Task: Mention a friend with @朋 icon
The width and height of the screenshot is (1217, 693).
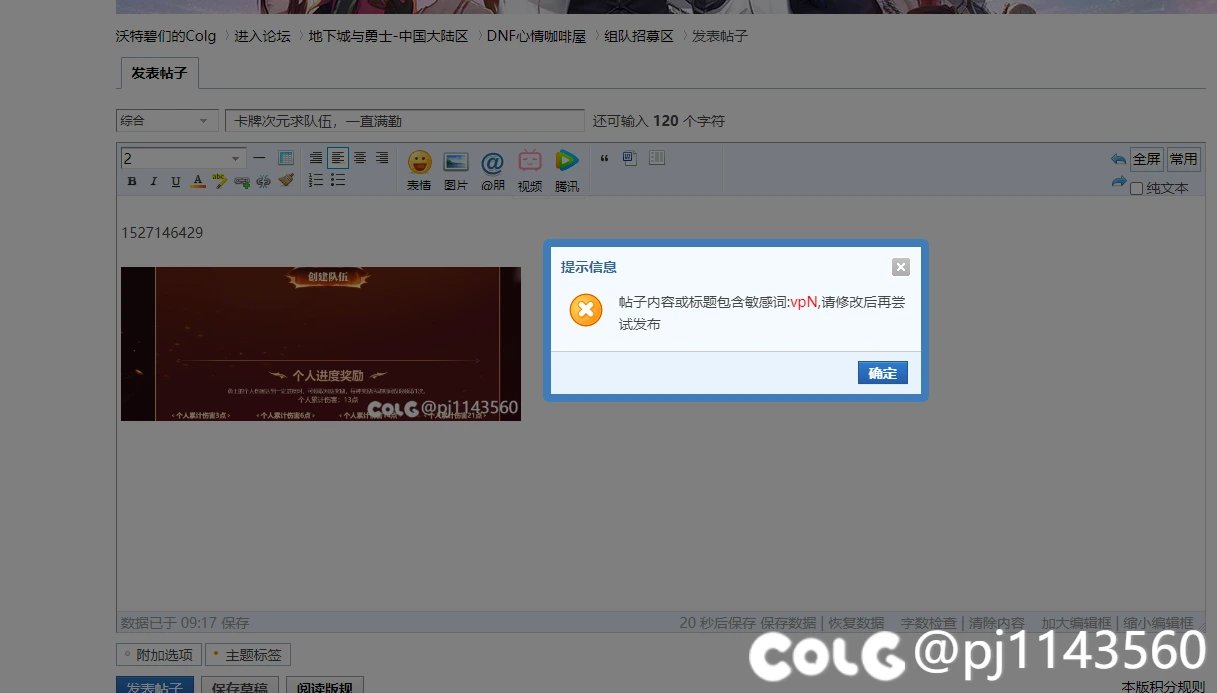Action: coord(493,170)
